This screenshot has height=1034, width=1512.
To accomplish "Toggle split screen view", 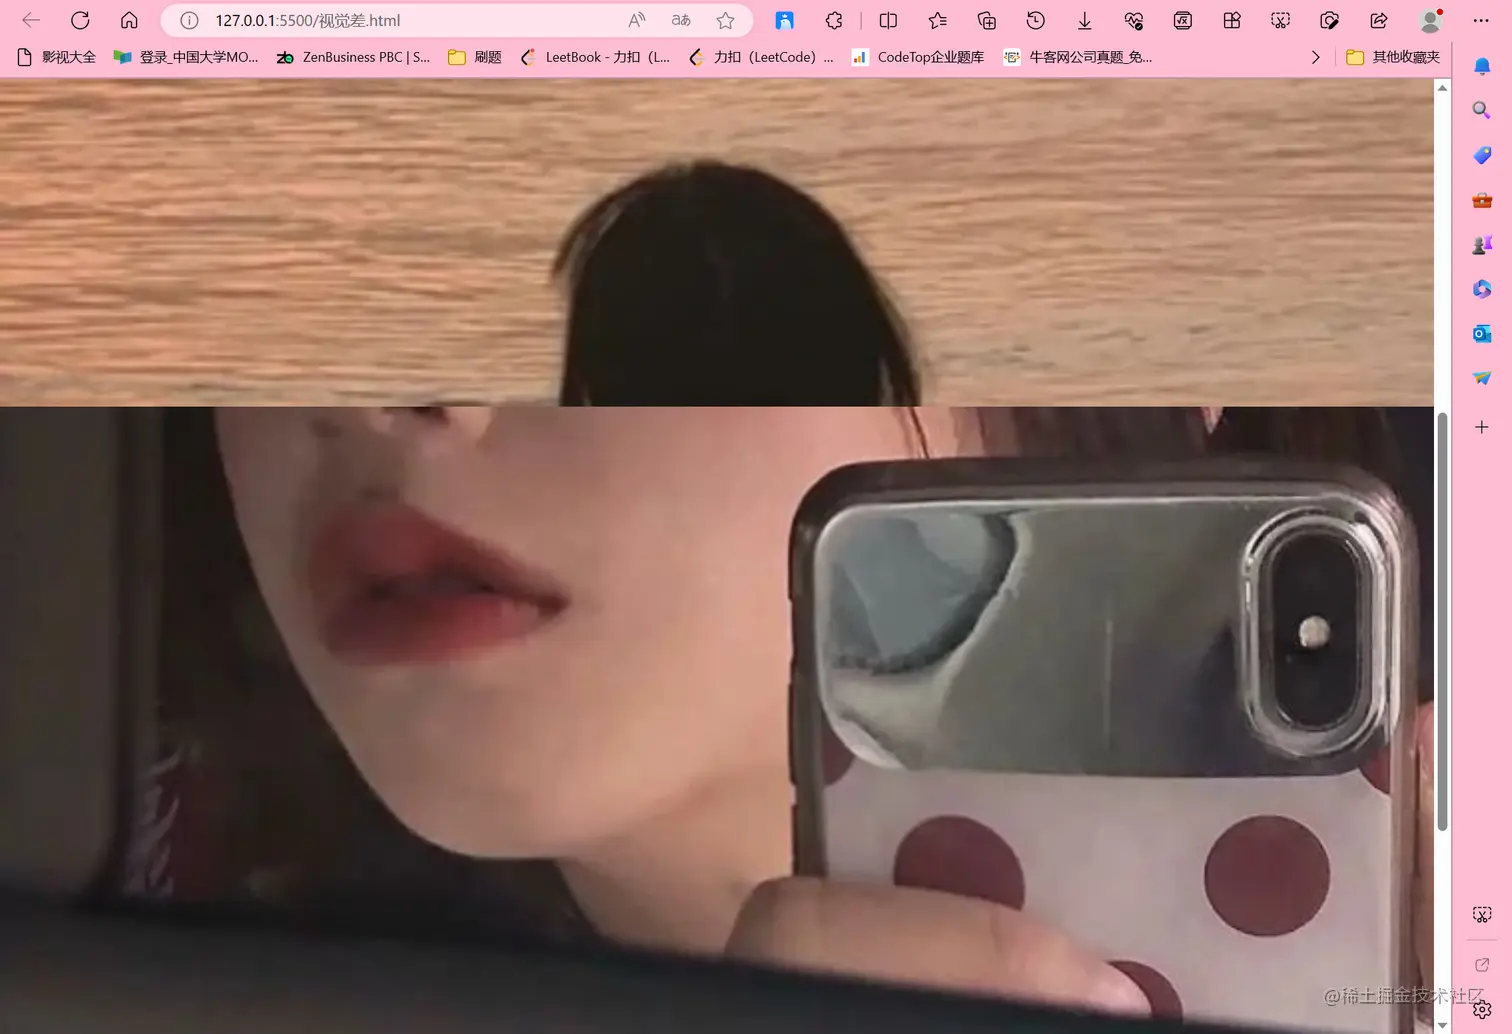I will click(887, 20).
